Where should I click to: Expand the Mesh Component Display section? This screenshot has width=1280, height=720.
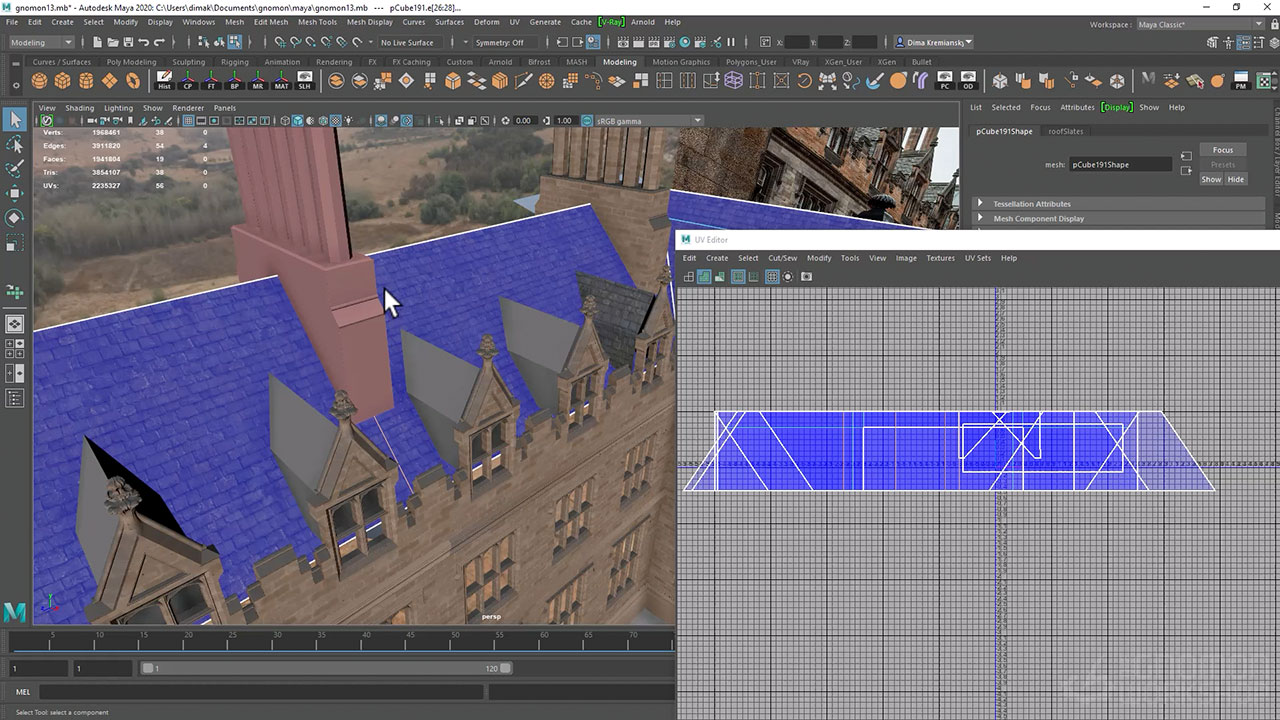(1038, 219)
